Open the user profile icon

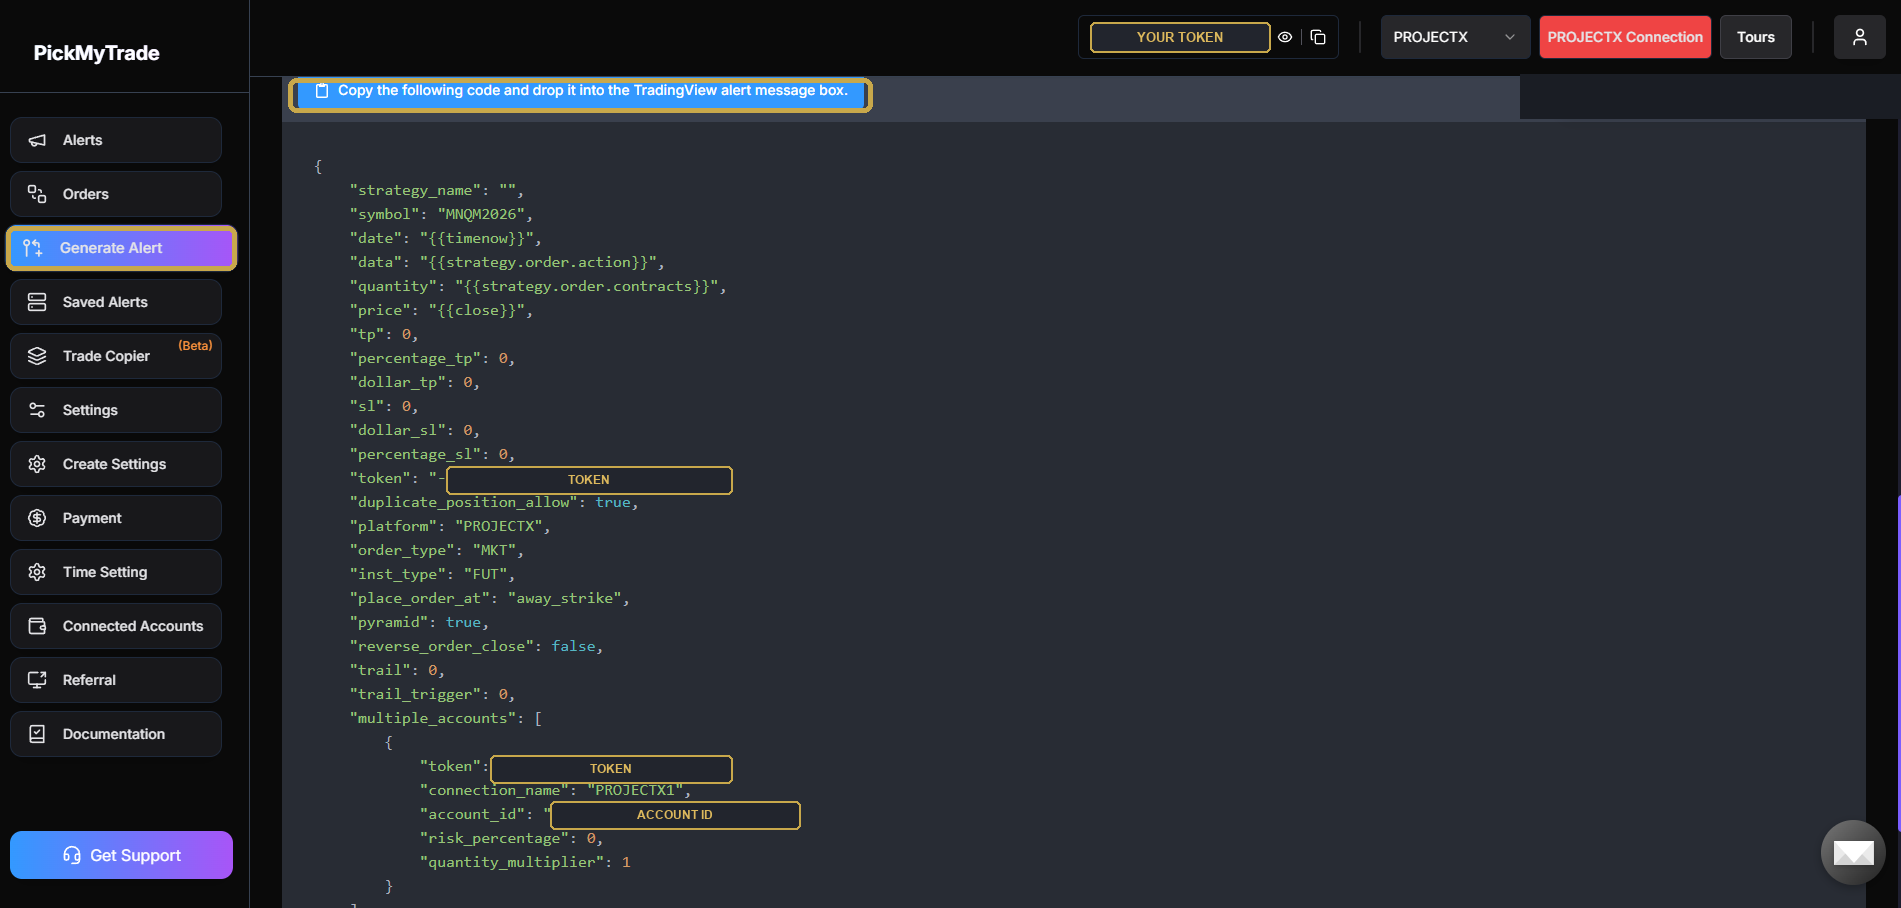pyautogui.click(x=1860, y=37)
